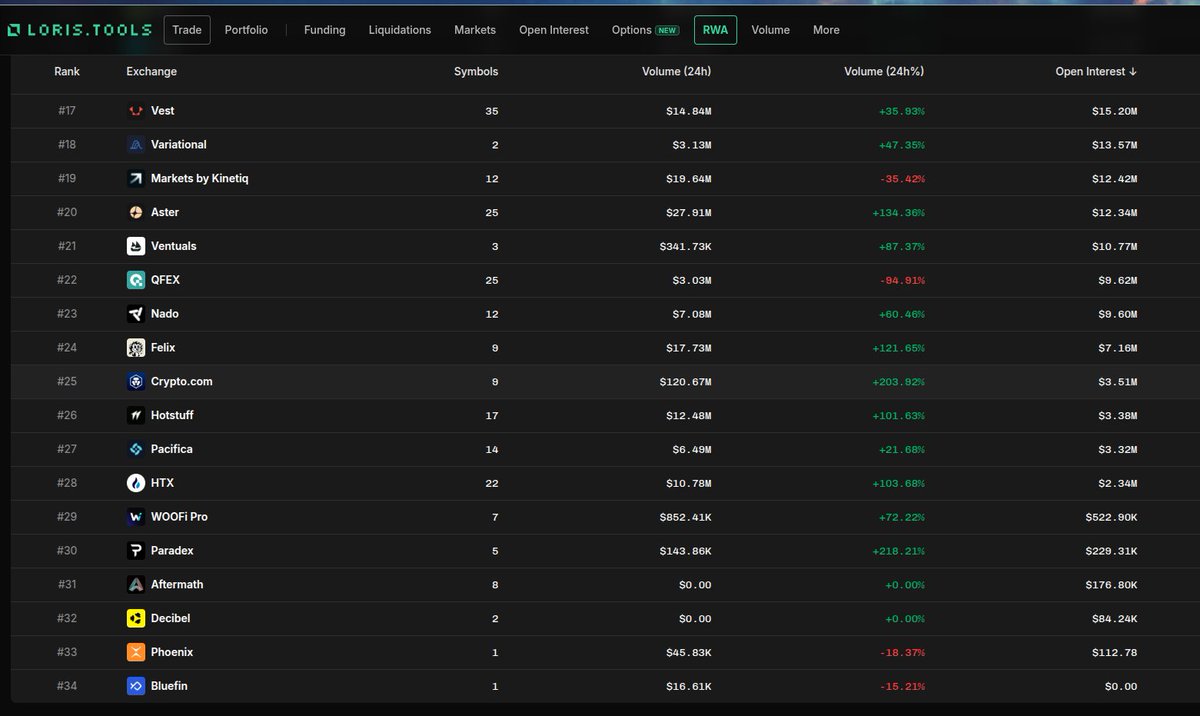This screenshot has height=716, width=1200.
Task: Click the Crypto.com exchange icon
Action: tap(136, 382)
